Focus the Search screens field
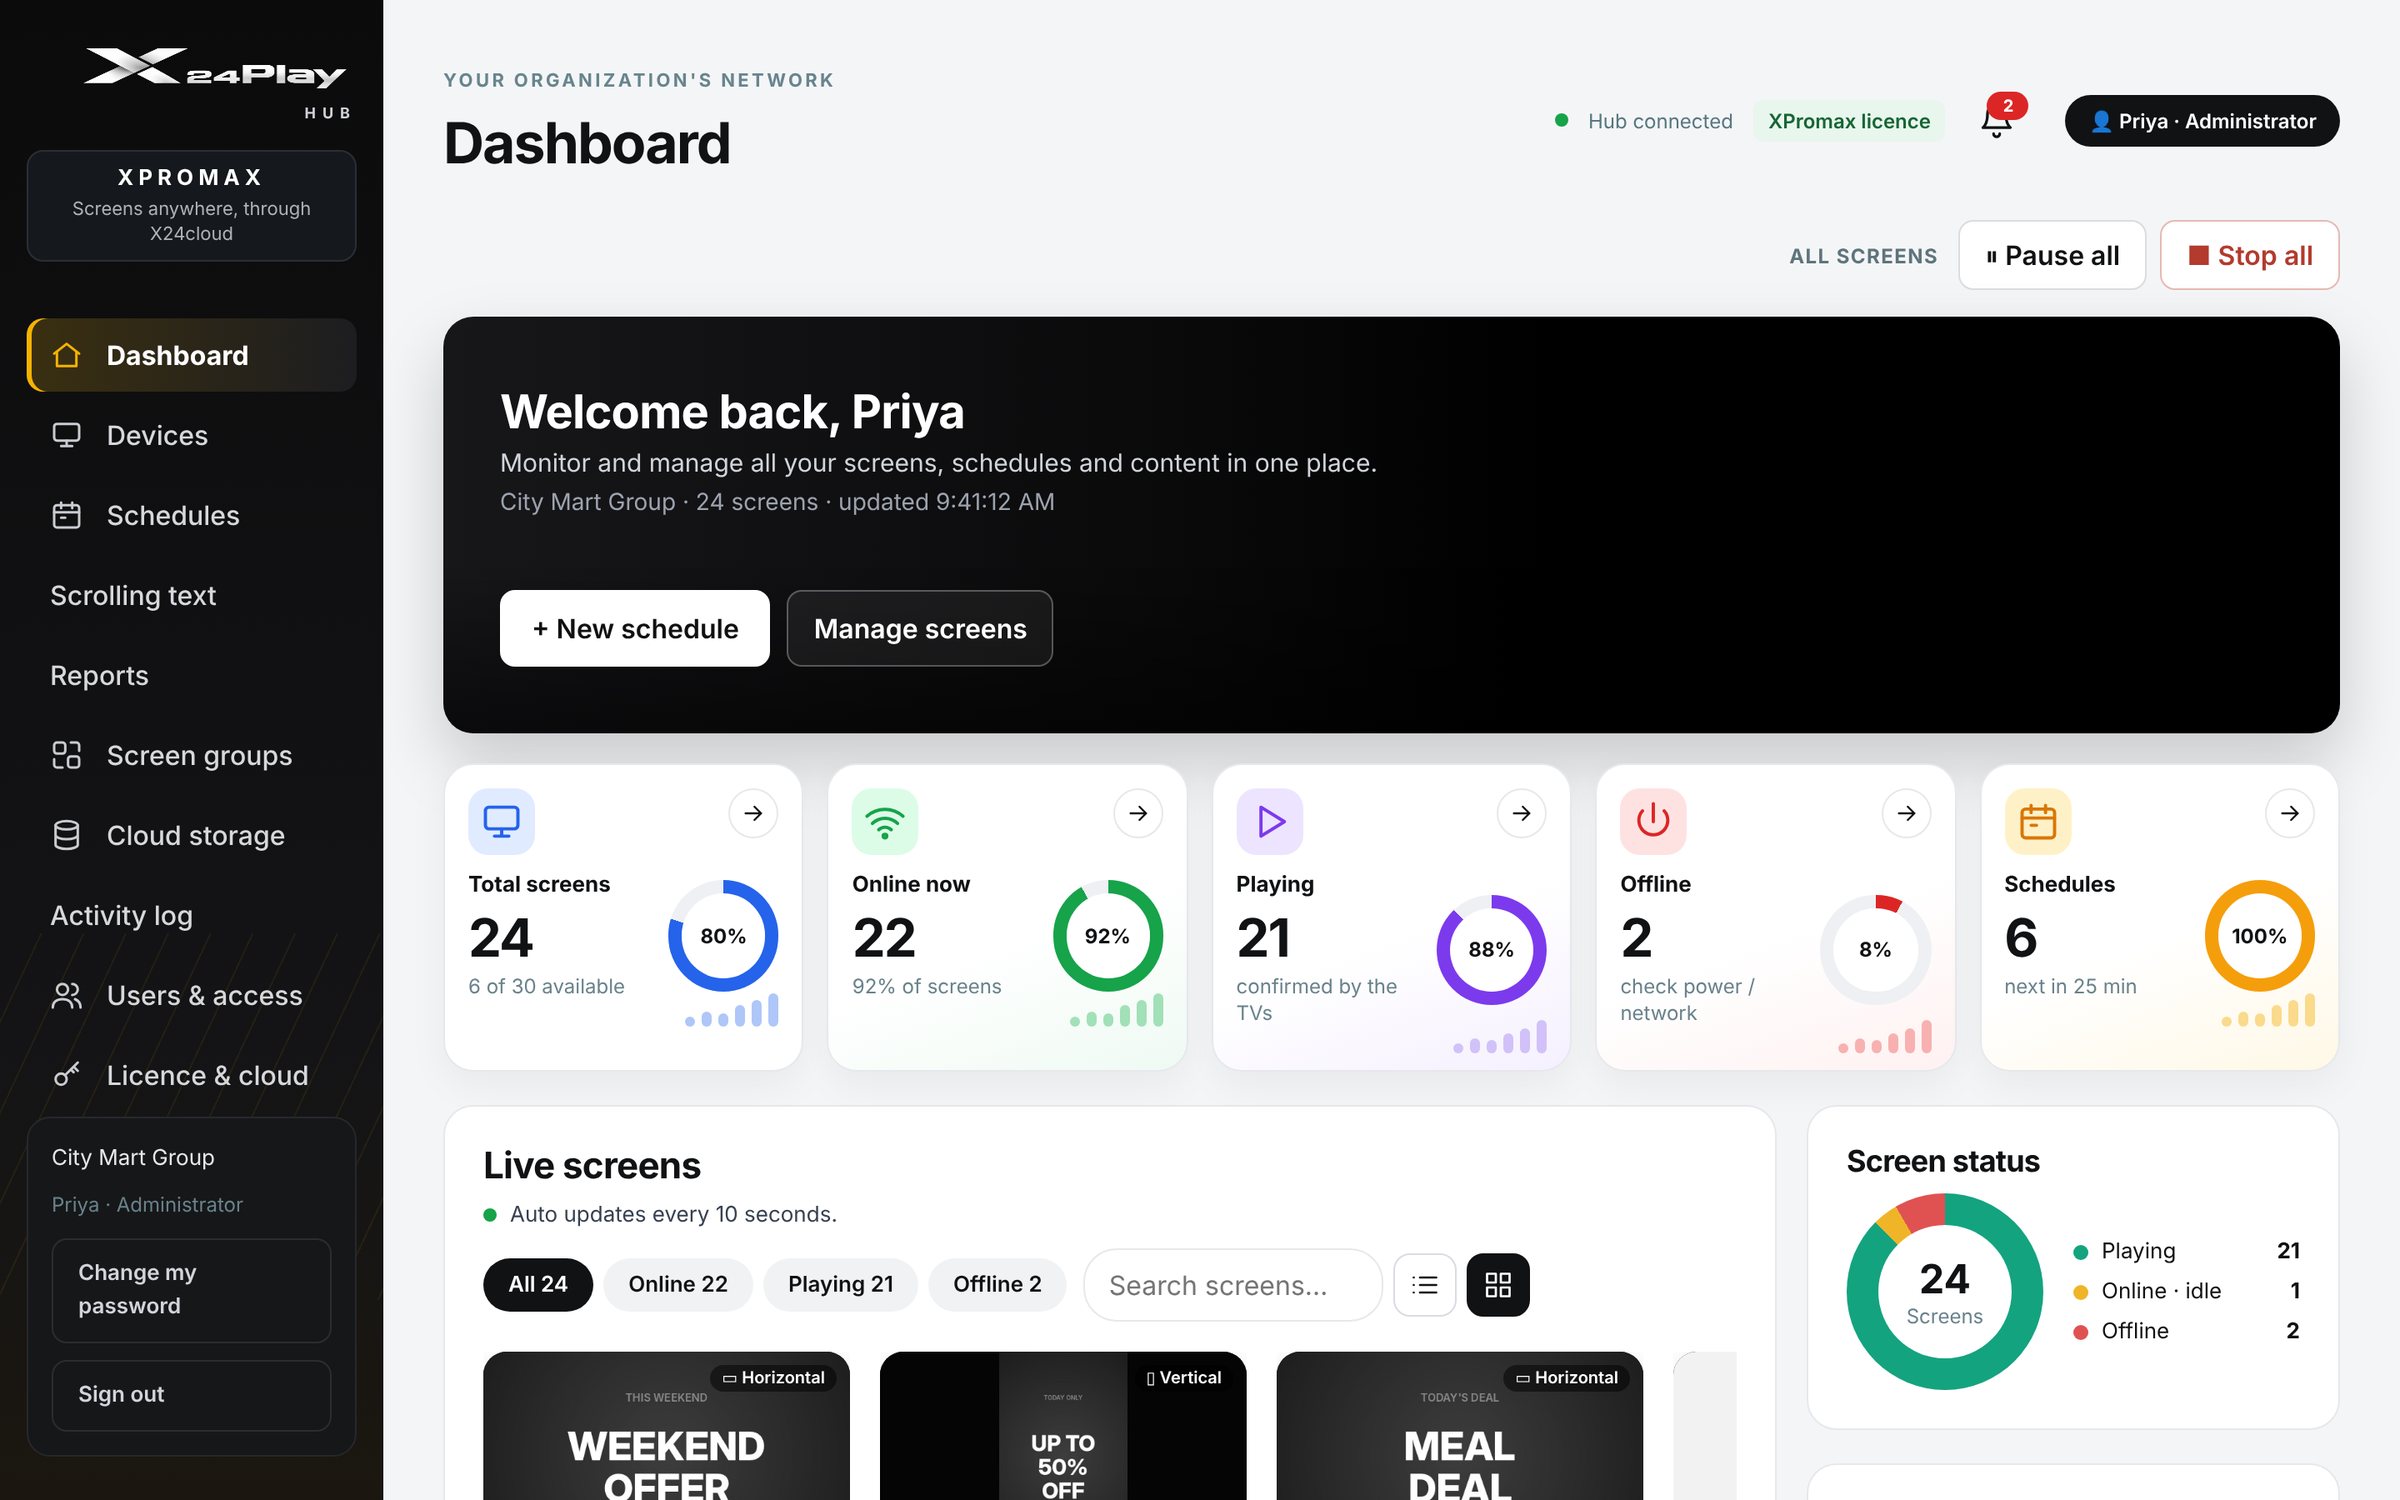This screenshot has width=2400, height=1500. click(1233, 1285)
